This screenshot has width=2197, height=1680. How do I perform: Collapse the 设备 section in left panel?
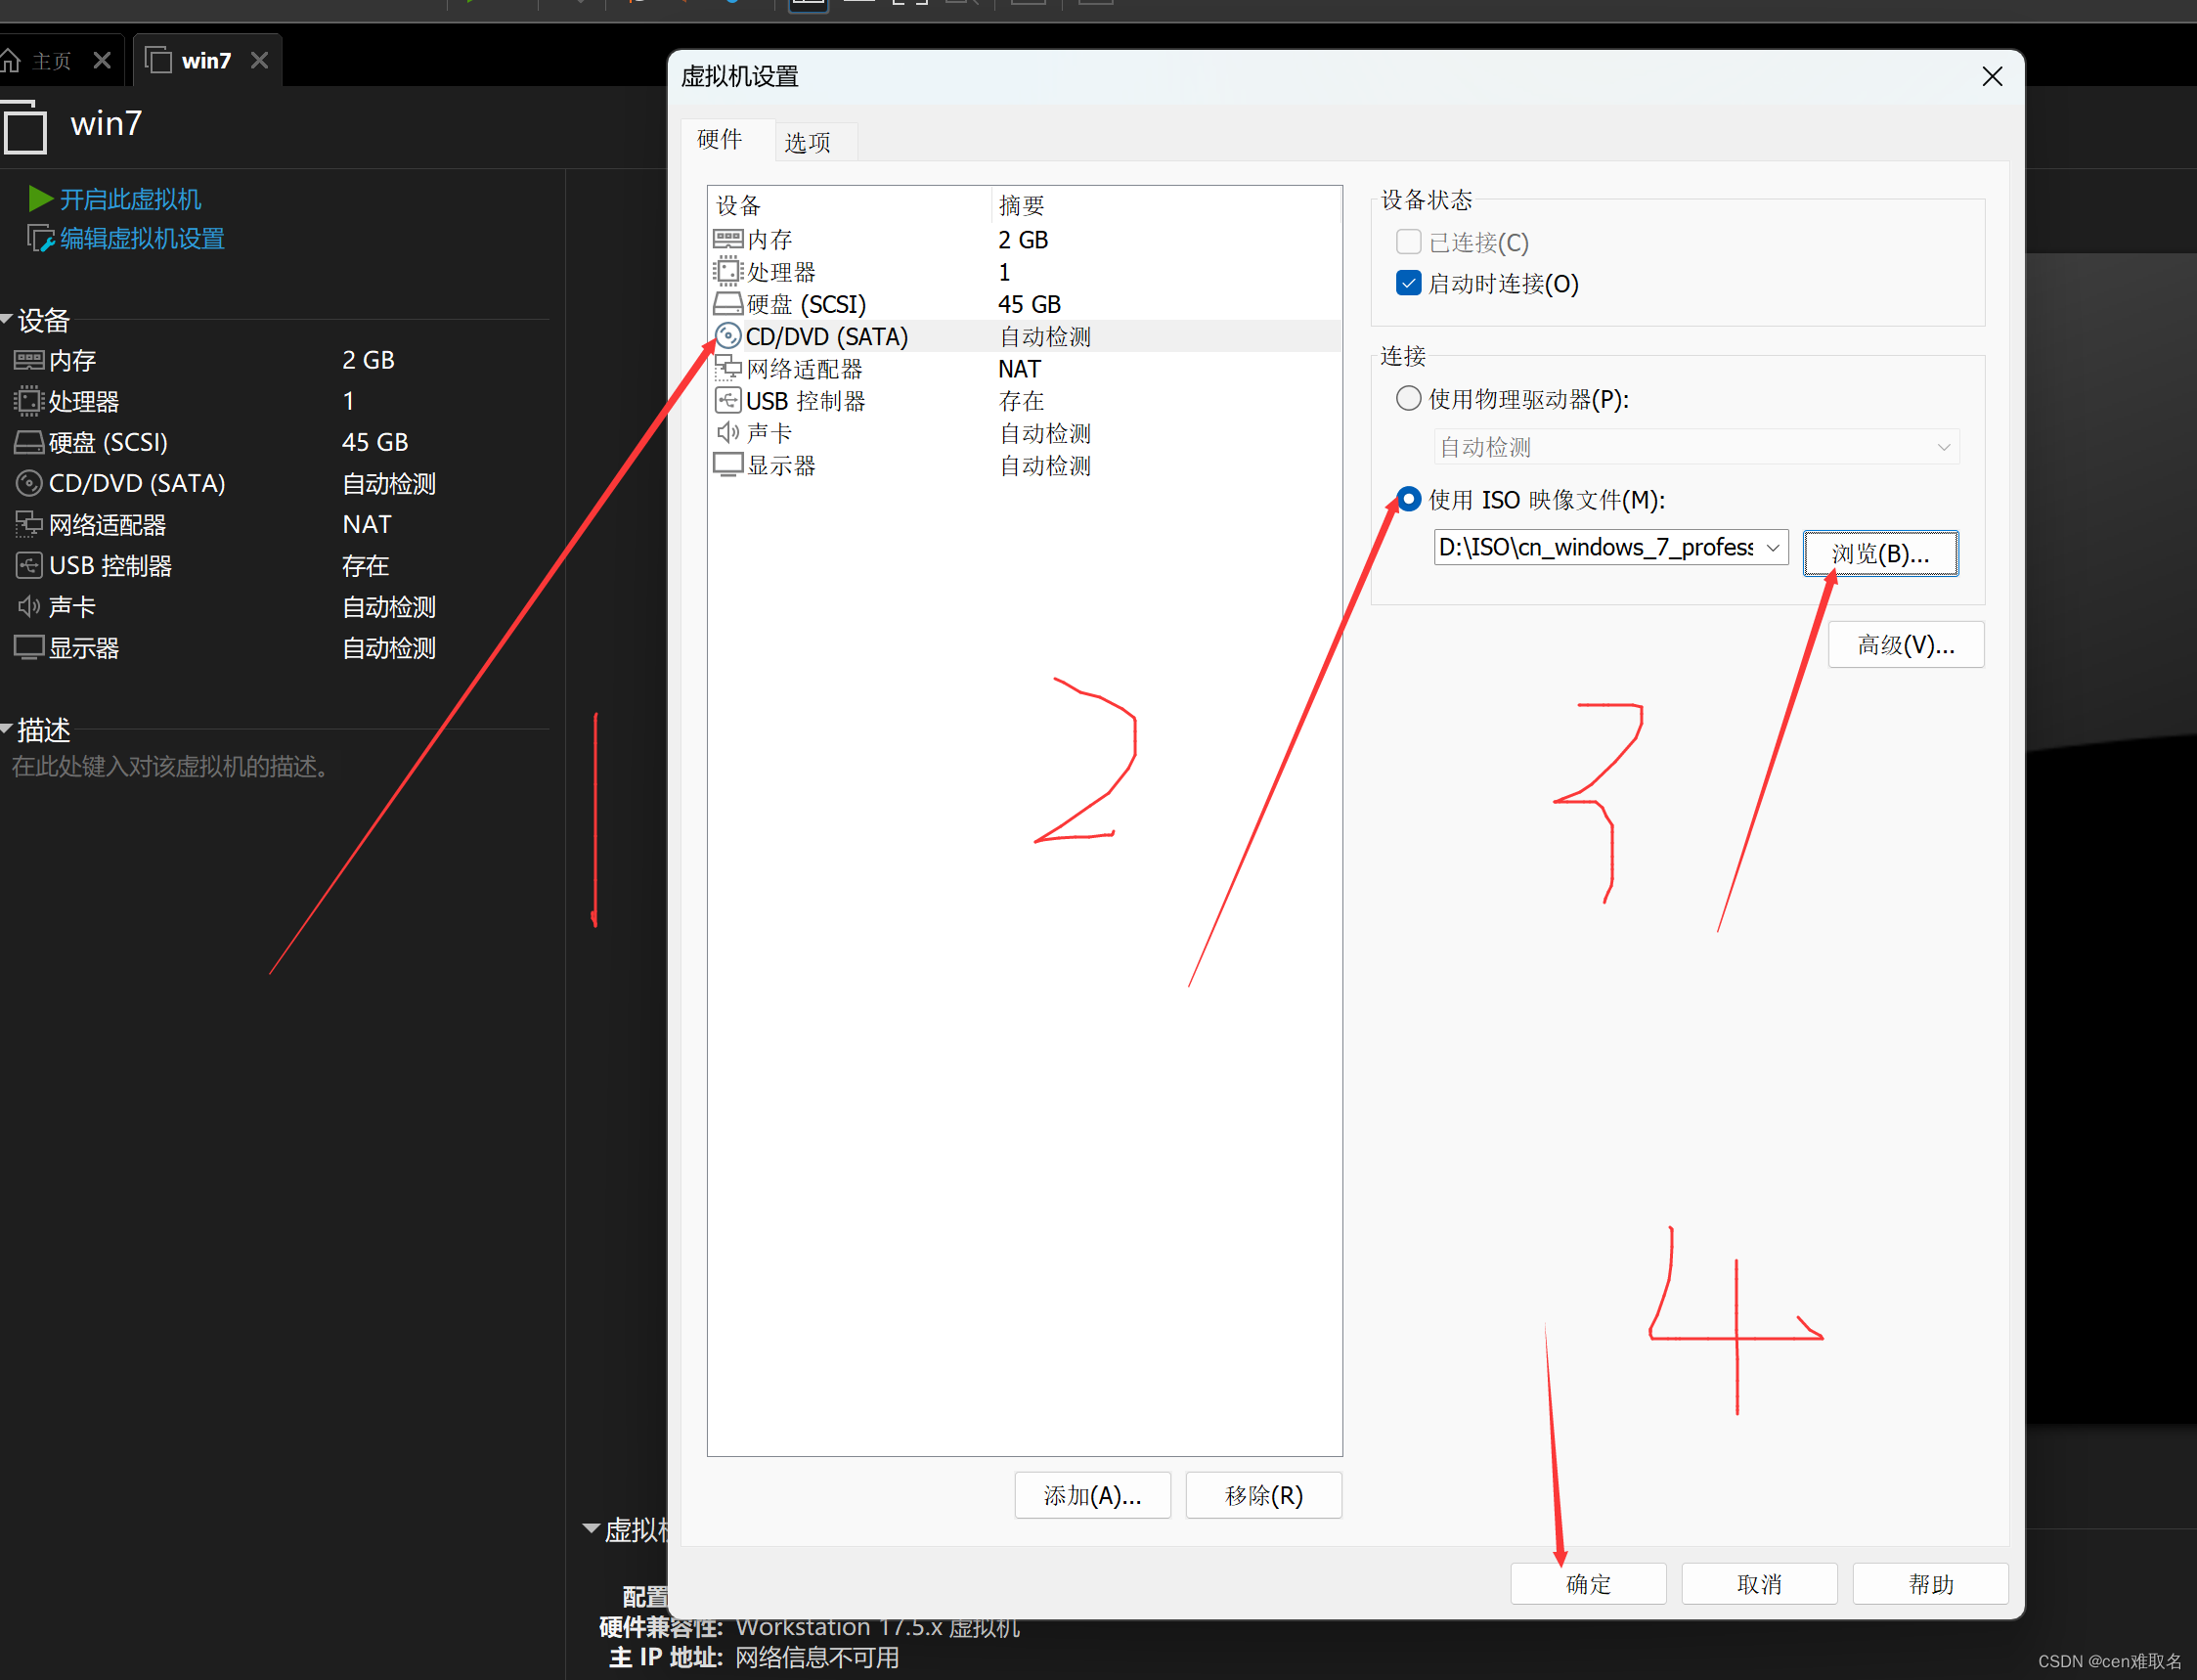click(x=7, y=319)
